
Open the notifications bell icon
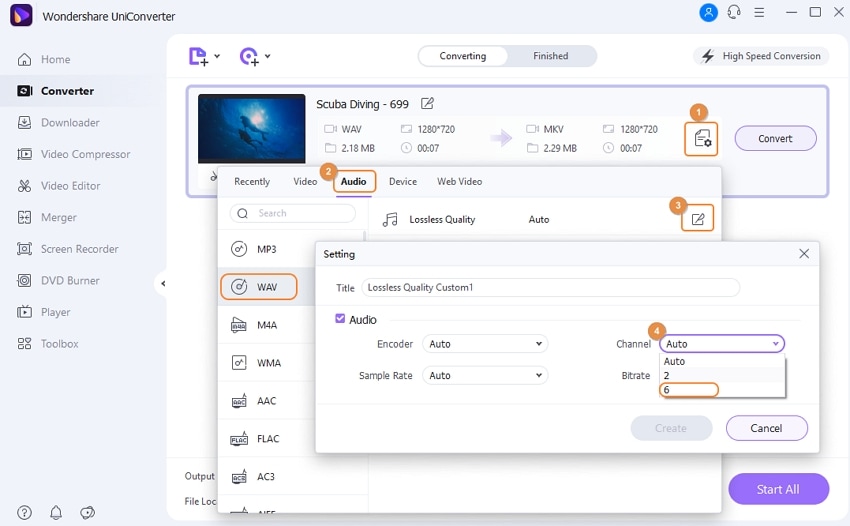tap(56, 512)
